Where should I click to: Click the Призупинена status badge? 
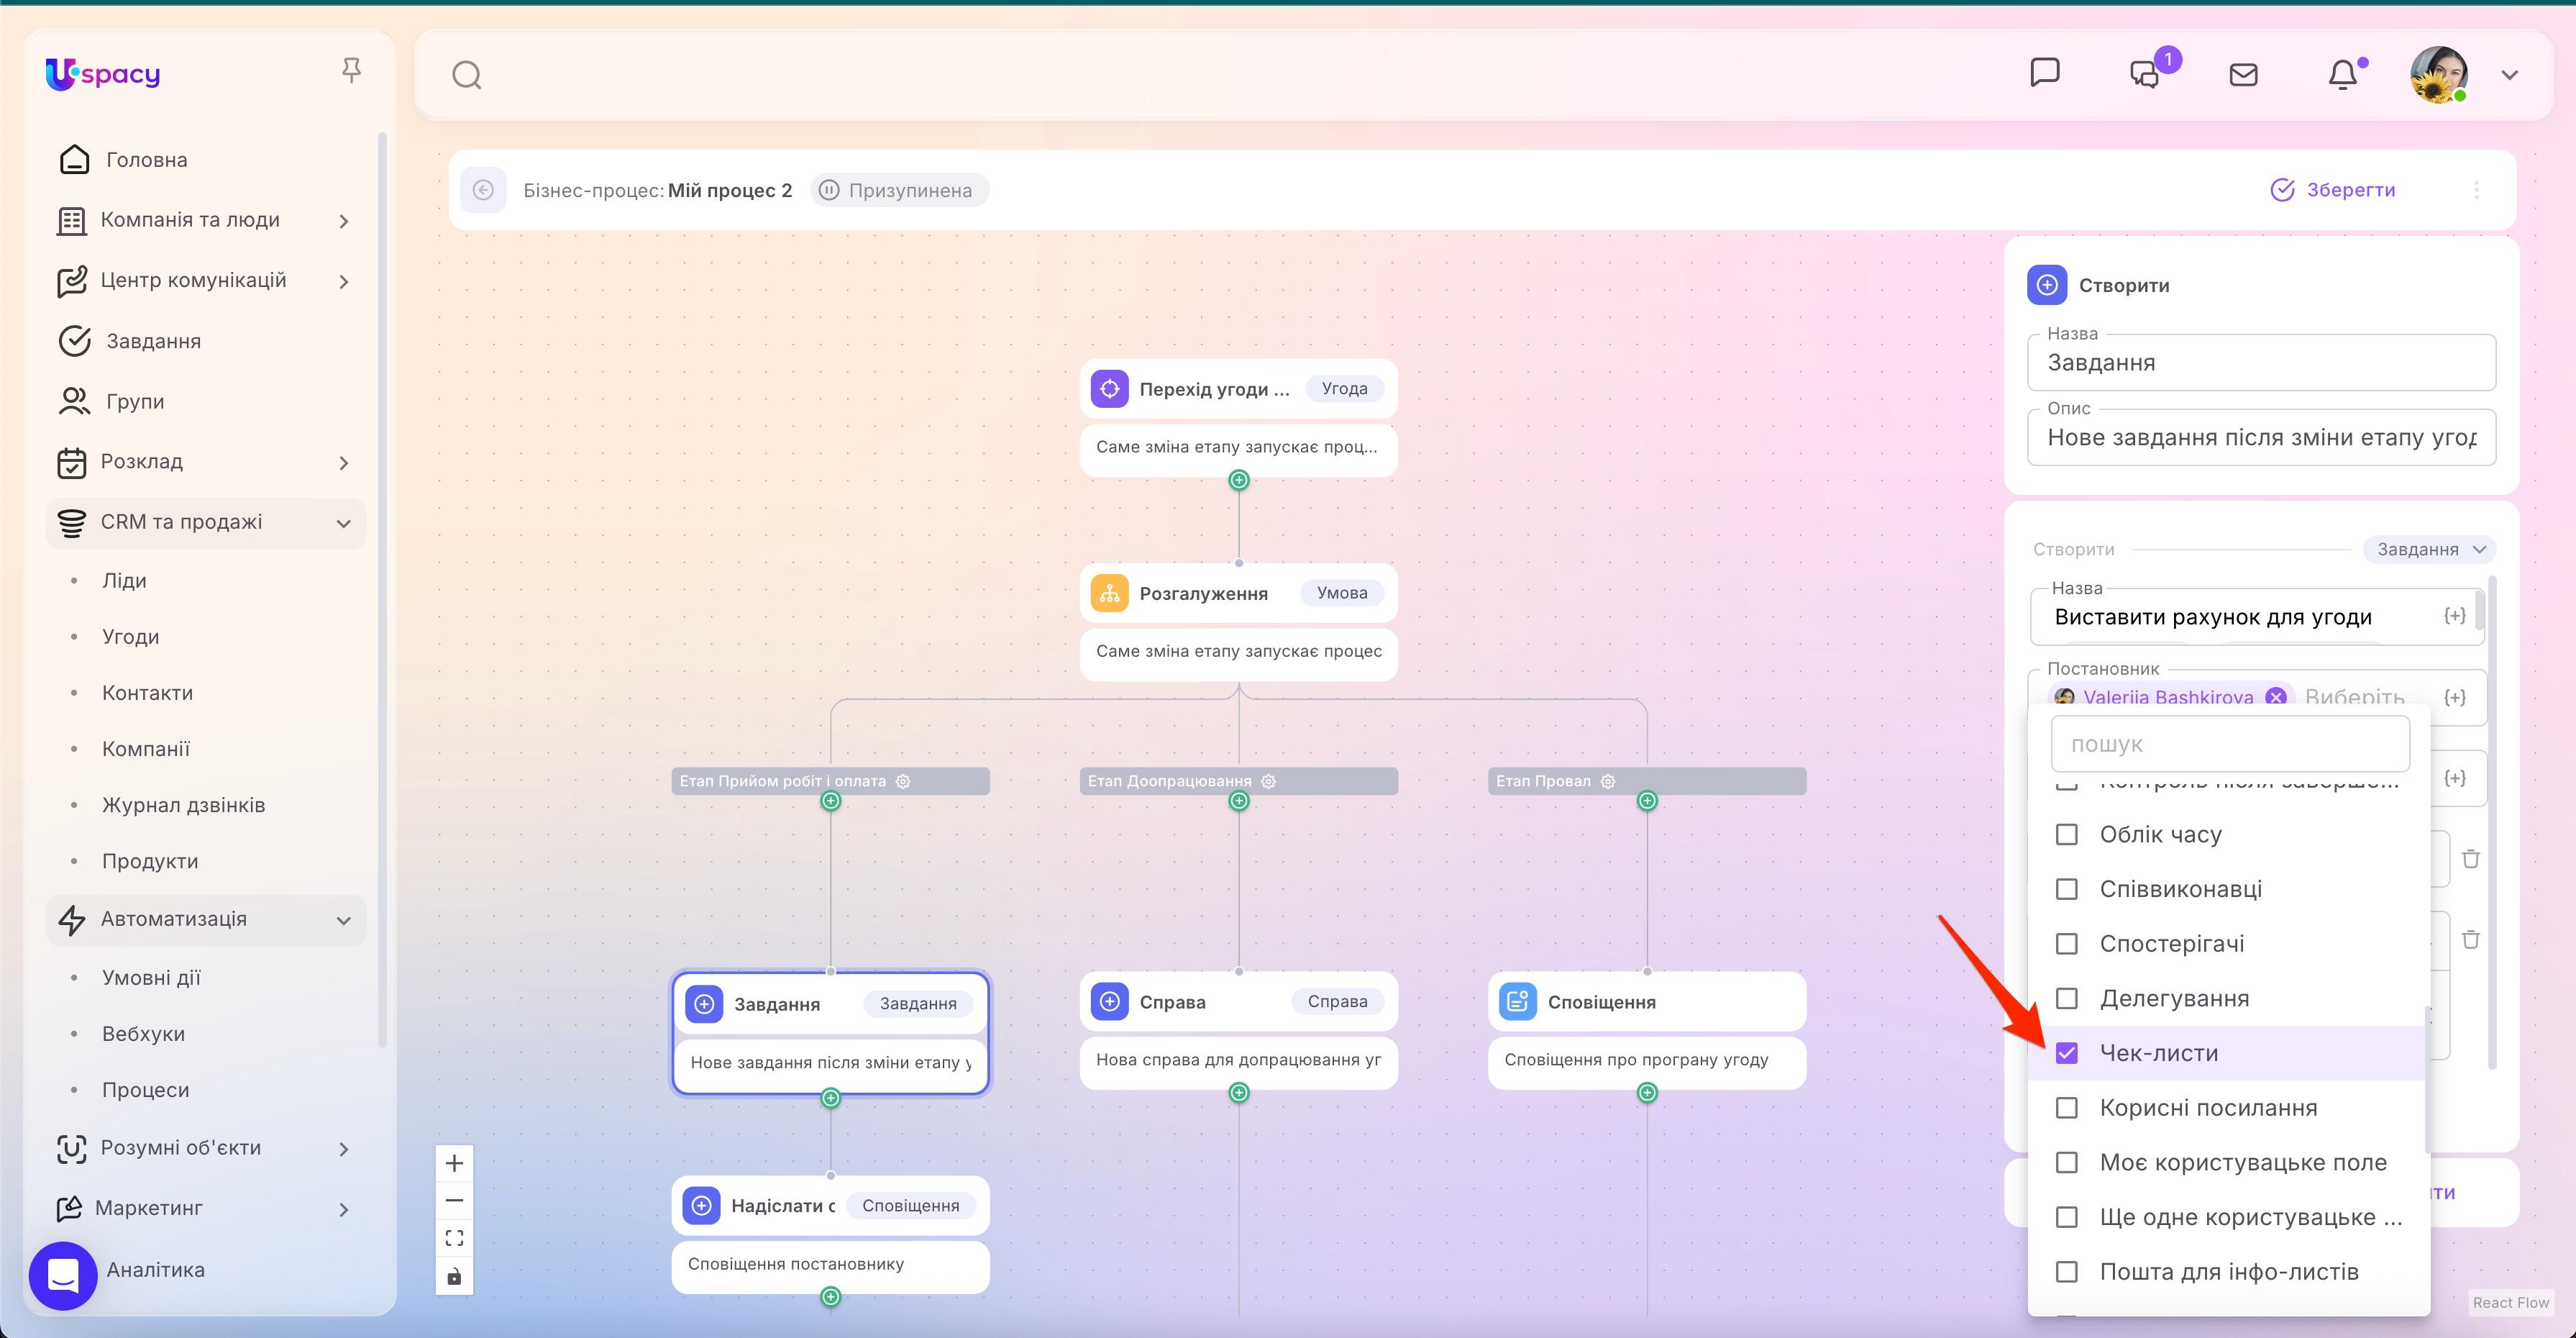coord(900,189)
